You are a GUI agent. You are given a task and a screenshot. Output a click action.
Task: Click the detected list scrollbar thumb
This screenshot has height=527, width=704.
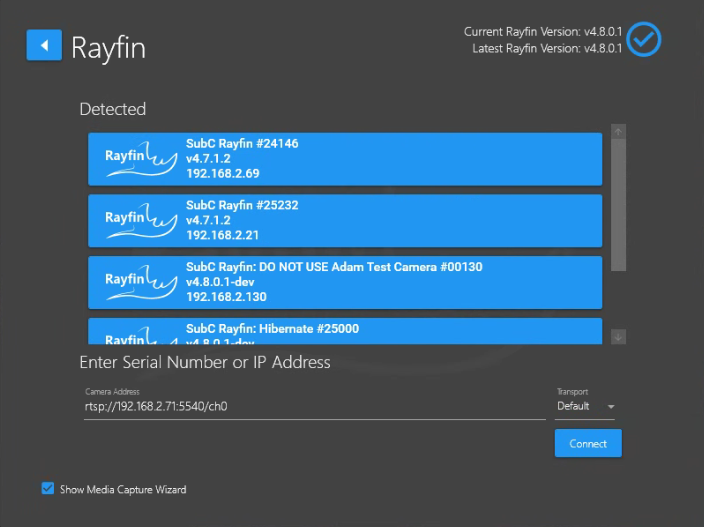(x=618, y=204)
